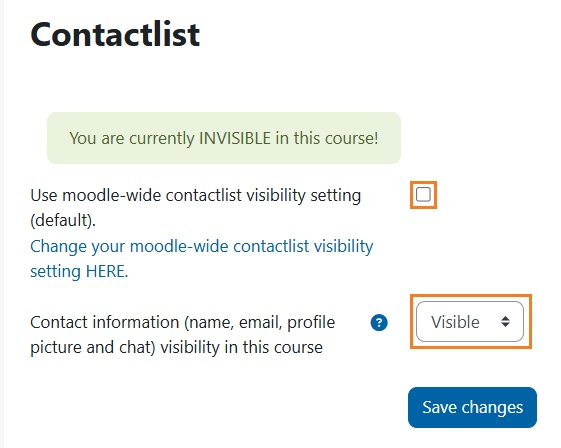
Task: Expand the course visibility combo box
Action: pos(470,321)
